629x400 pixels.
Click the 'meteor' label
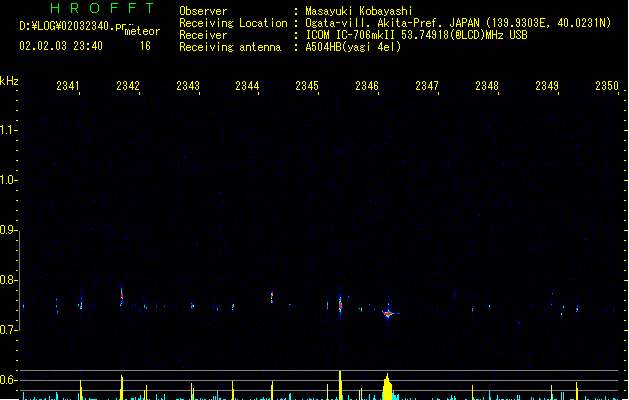pyautogui.click(x=142, y=31)
